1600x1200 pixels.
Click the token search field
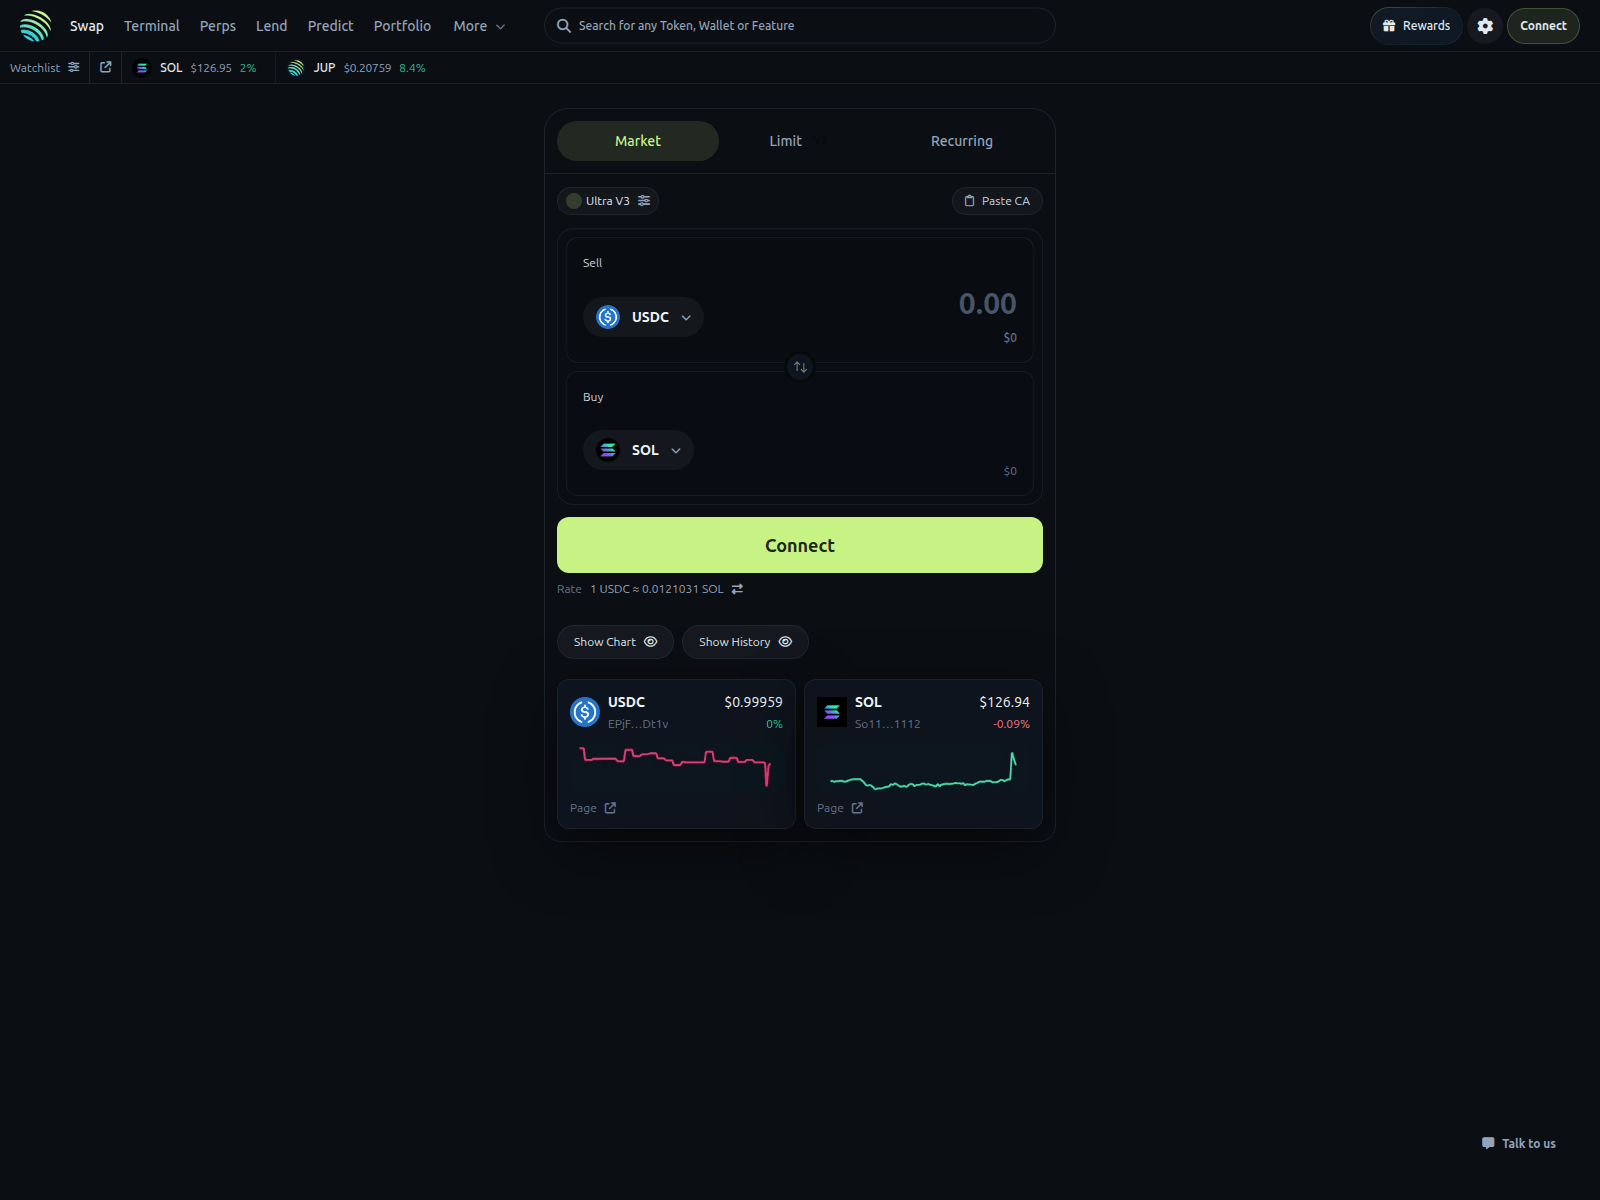799,25
